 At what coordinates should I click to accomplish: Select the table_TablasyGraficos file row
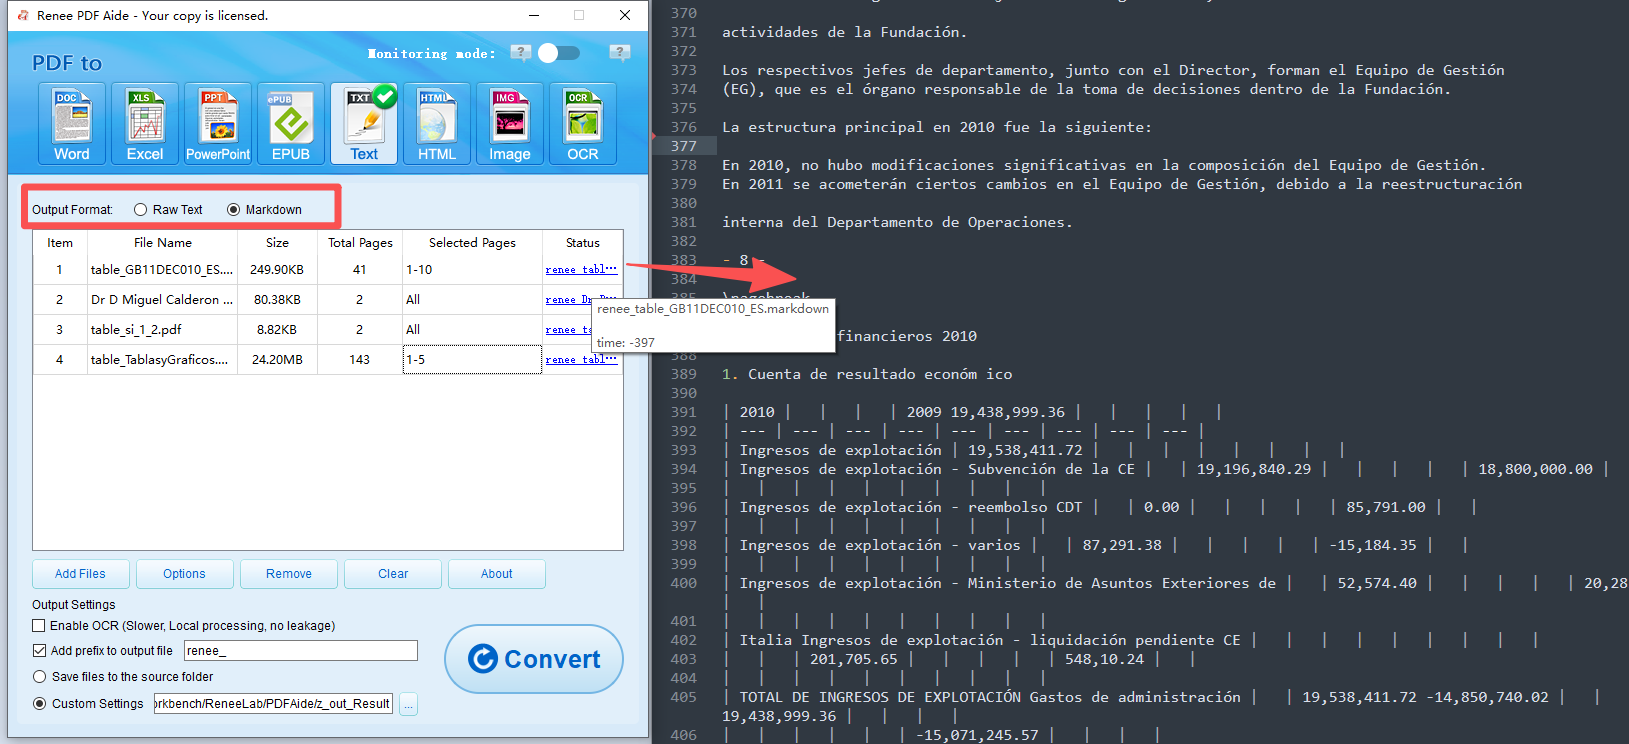point(160,360)
